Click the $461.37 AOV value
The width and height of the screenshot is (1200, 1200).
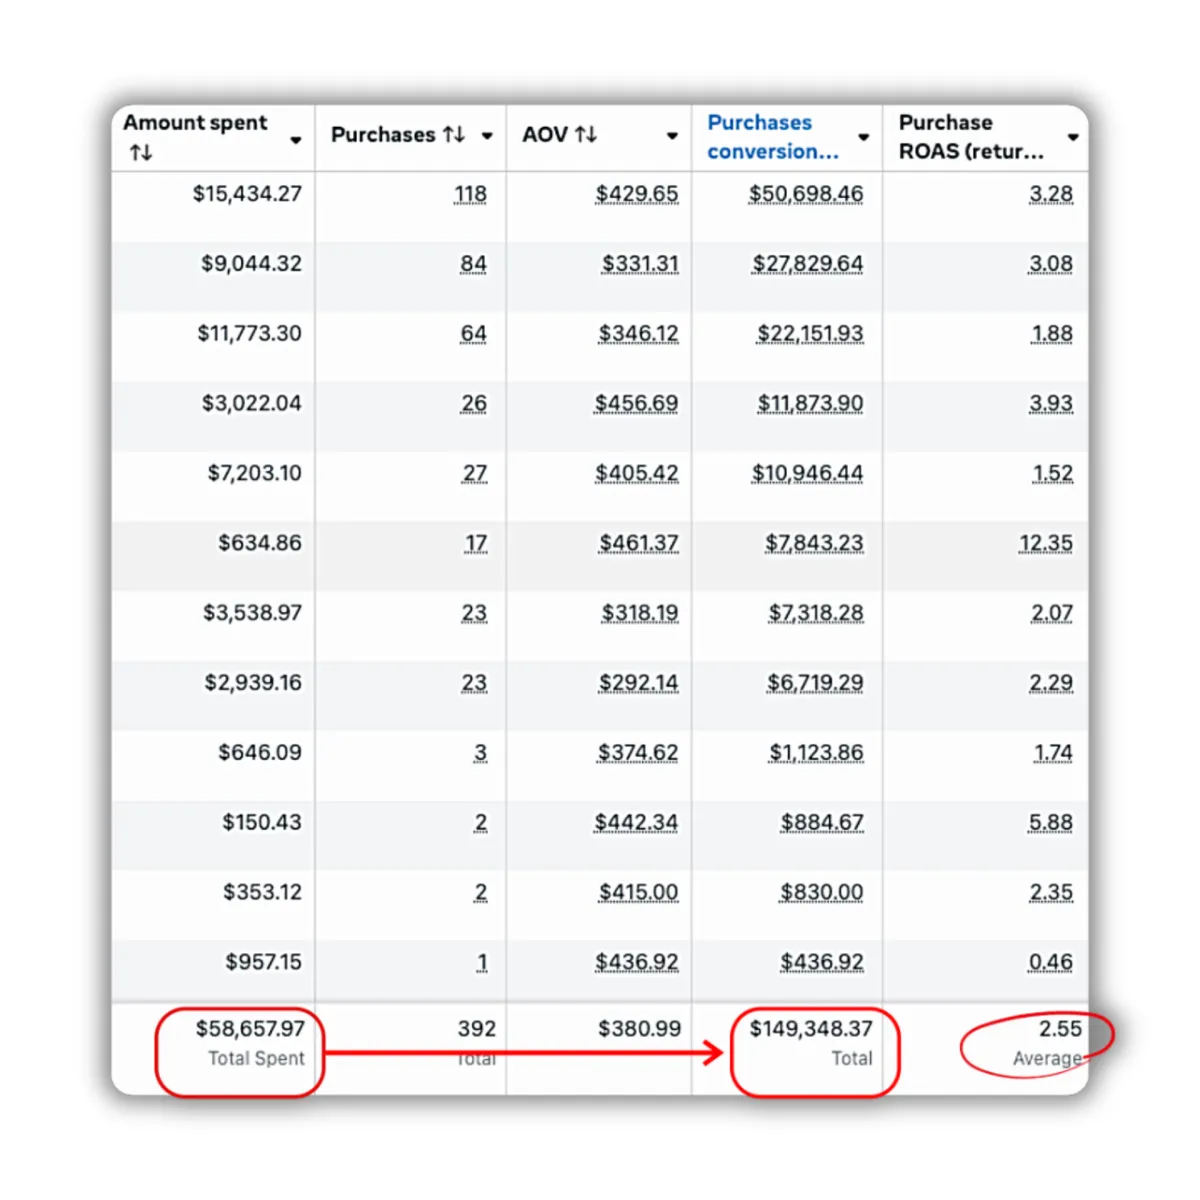point(639,543)
